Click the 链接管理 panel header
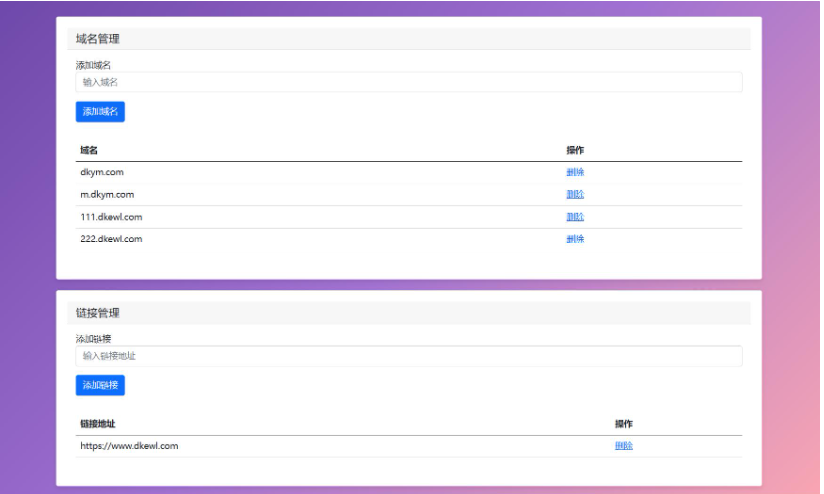 (98, 313)
